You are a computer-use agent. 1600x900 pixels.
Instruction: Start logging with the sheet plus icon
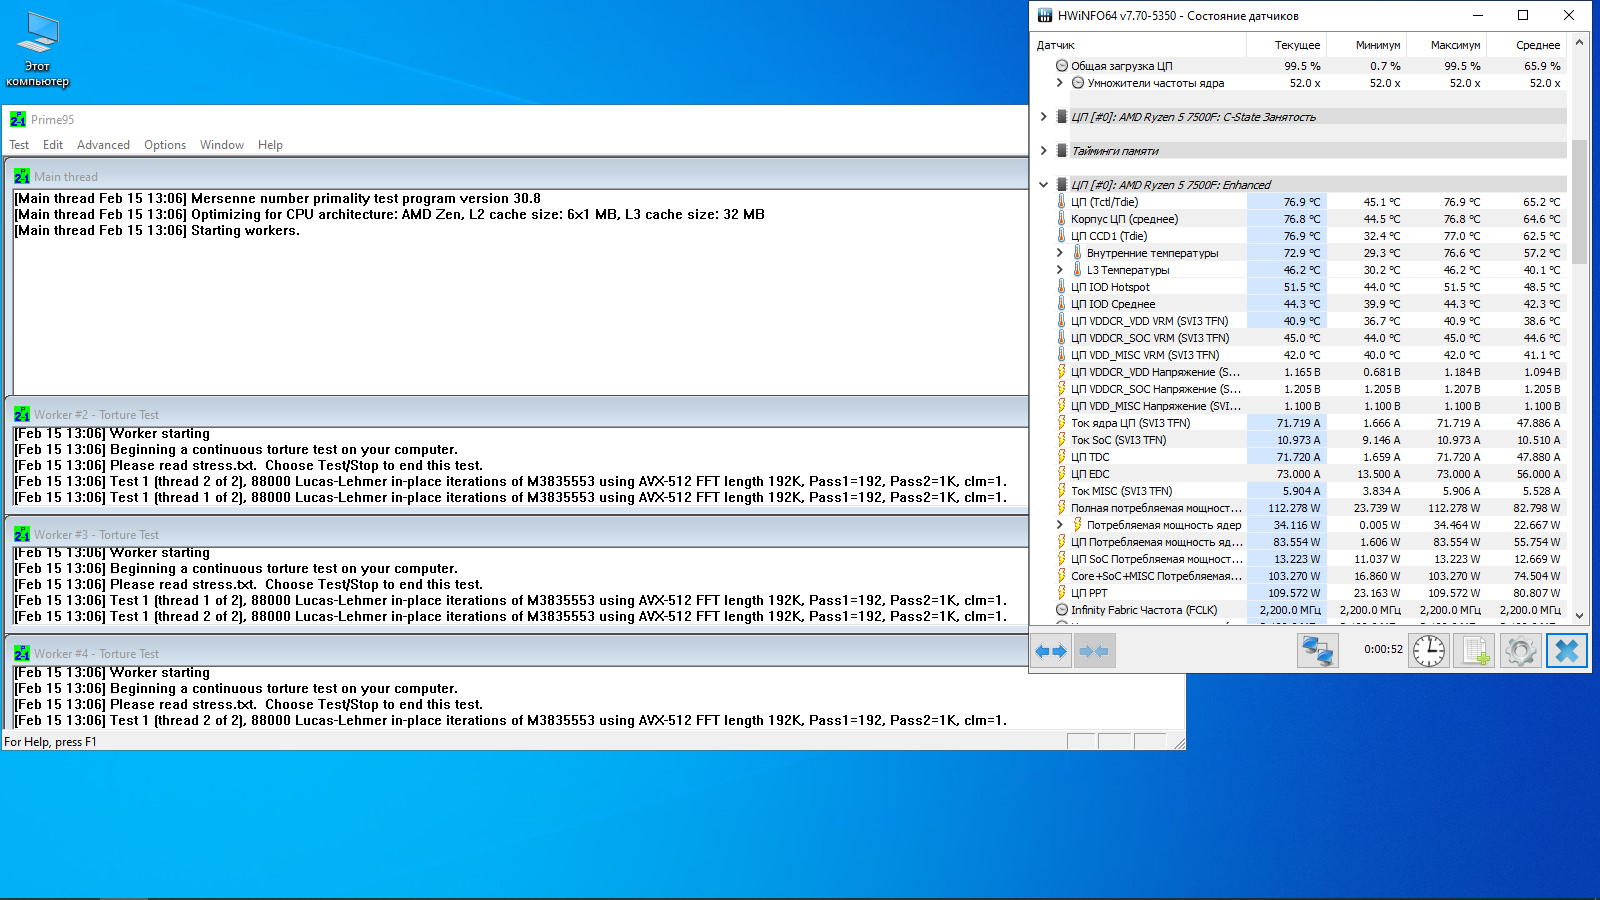1475,651
